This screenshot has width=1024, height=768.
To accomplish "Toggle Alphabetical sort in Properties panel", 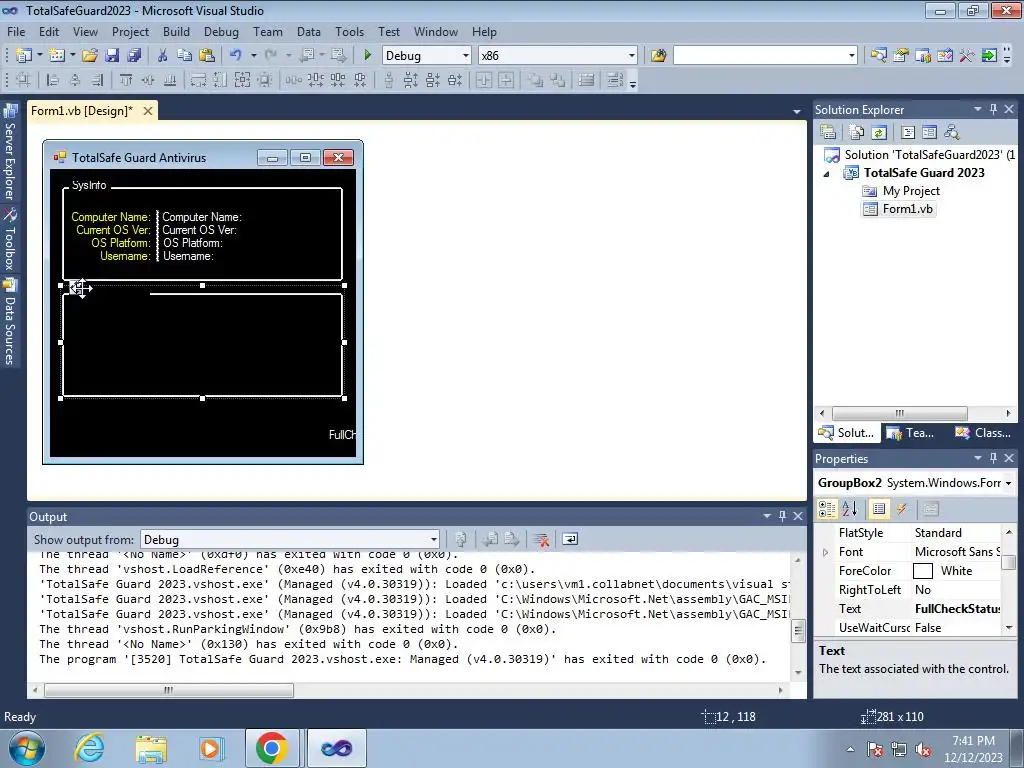I will coord(850,509).
